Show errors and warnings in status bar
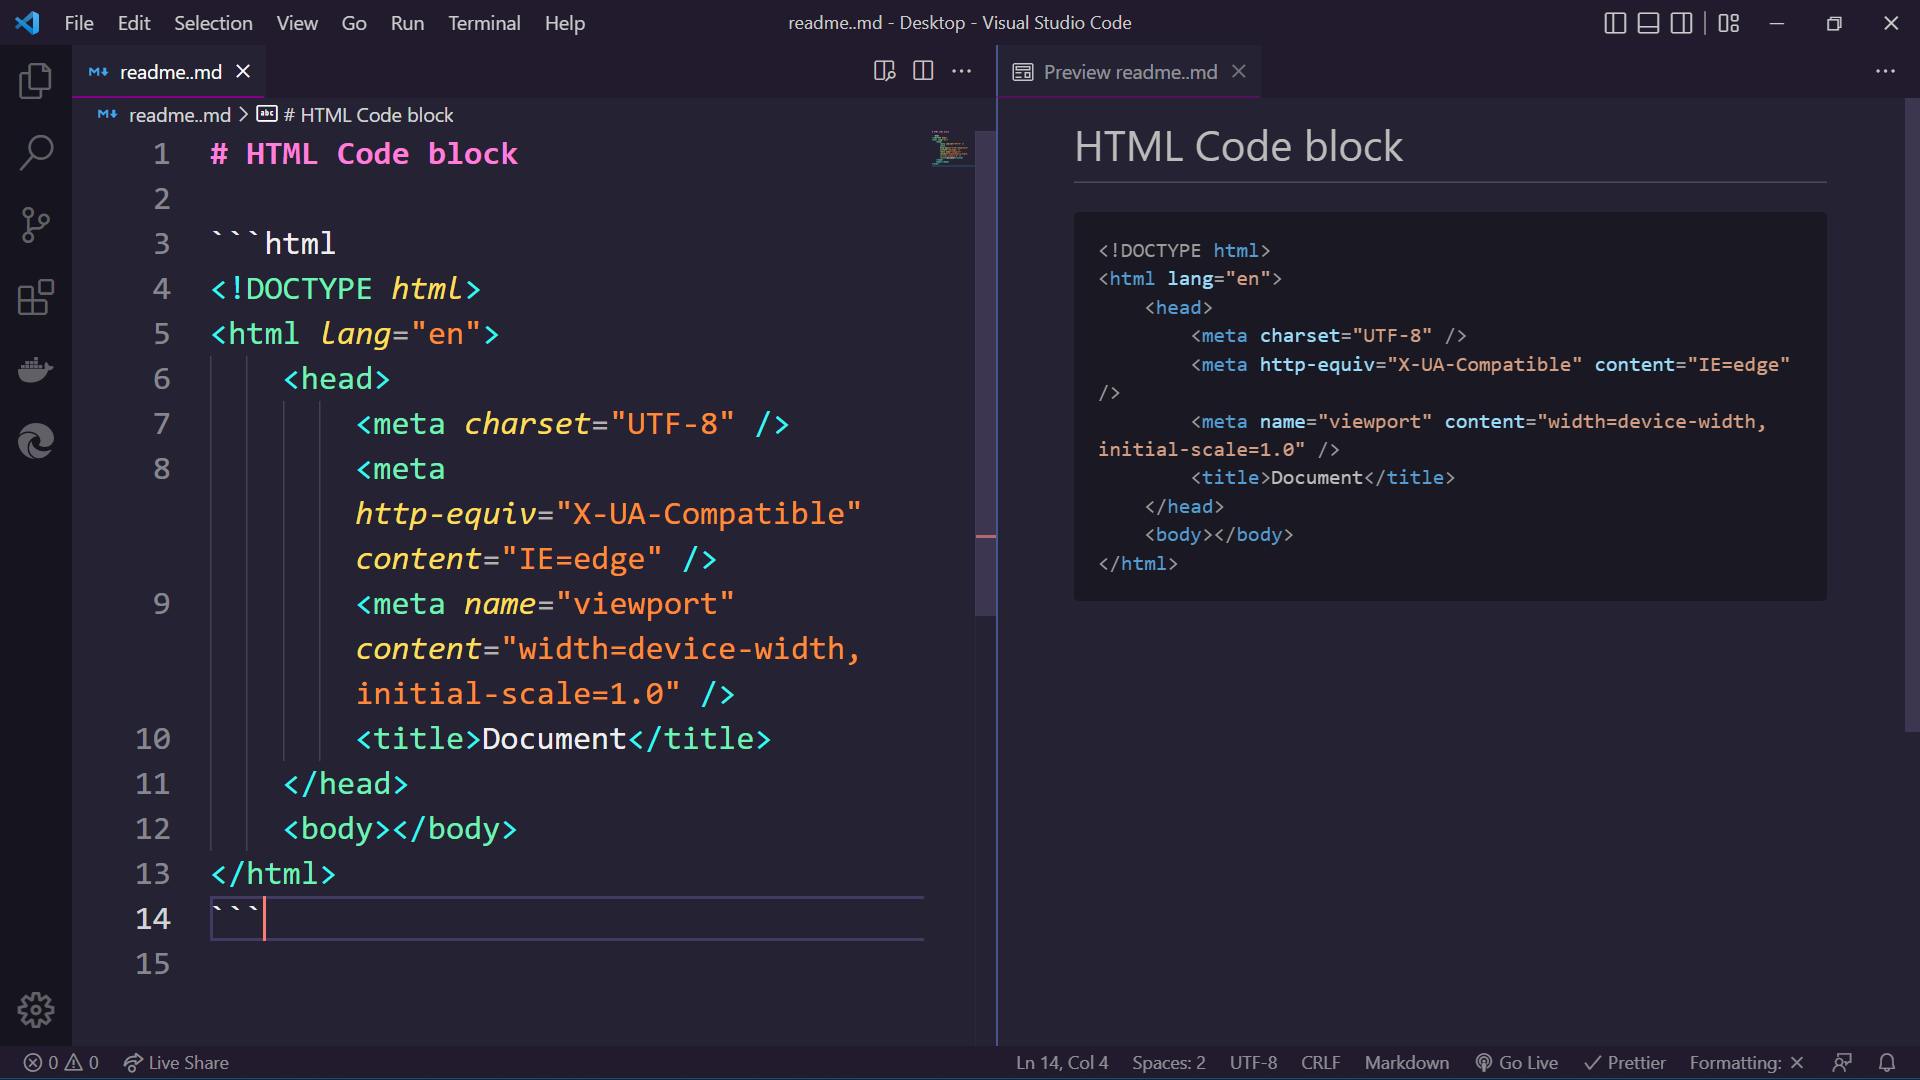 [x=61, y=1062]
